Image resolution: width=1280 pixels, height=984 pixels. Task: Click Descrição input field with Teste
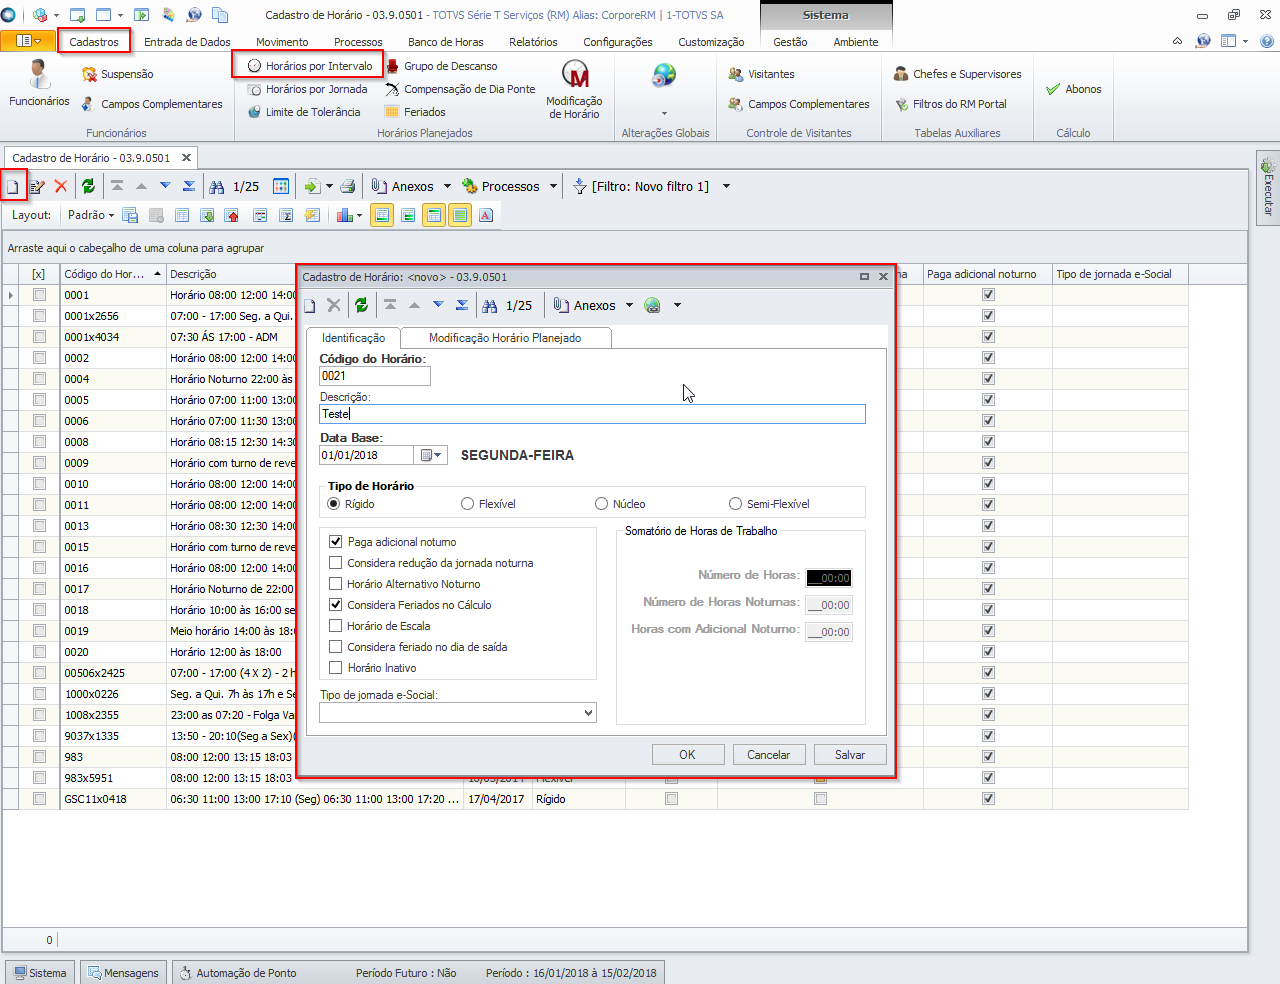coord(592,414)
